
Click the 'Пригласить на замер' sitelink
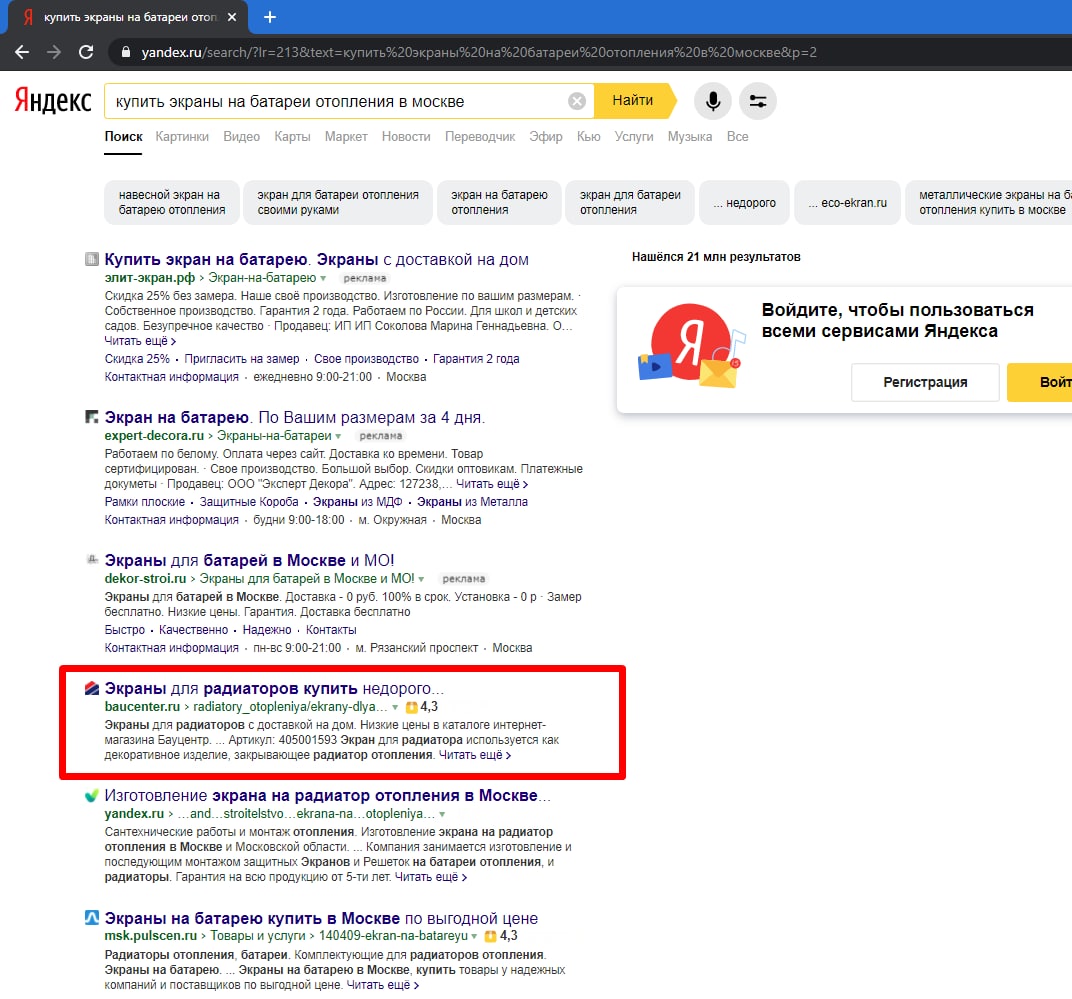(x=242, y=358)
